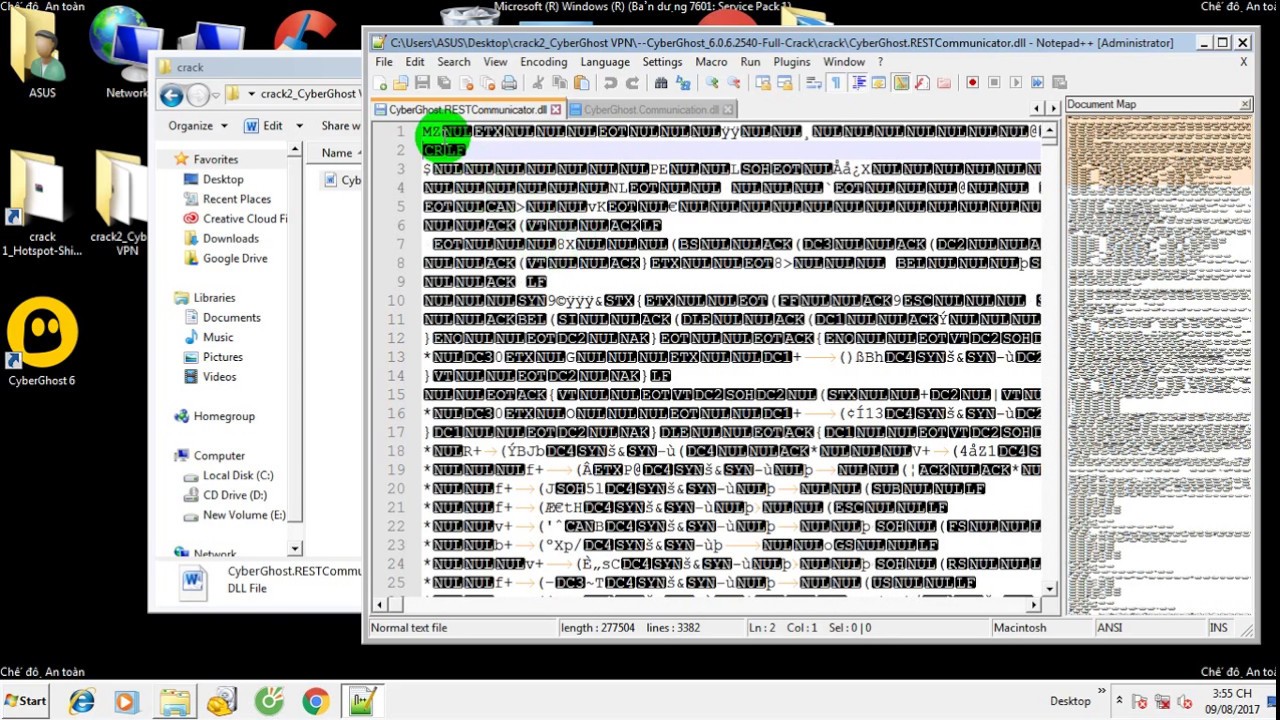Click the Save All toolbar icon
This screenshot has width=1280, height=720.
tap(443, 82)
